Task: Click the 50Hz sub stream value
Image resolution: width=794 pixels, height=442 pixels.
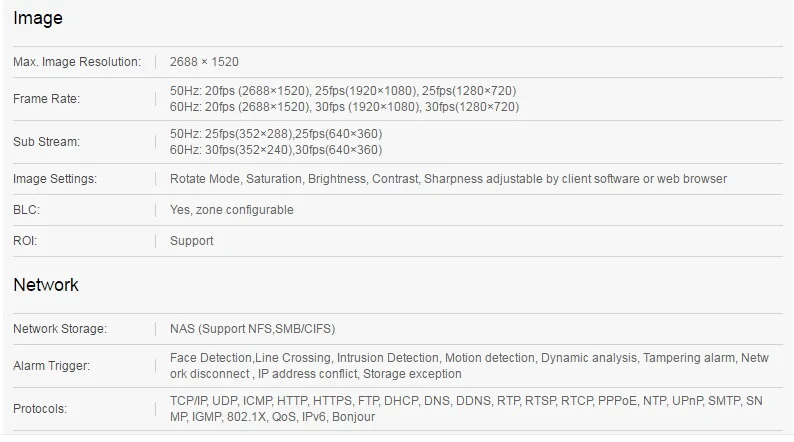Action: (276, 134)
